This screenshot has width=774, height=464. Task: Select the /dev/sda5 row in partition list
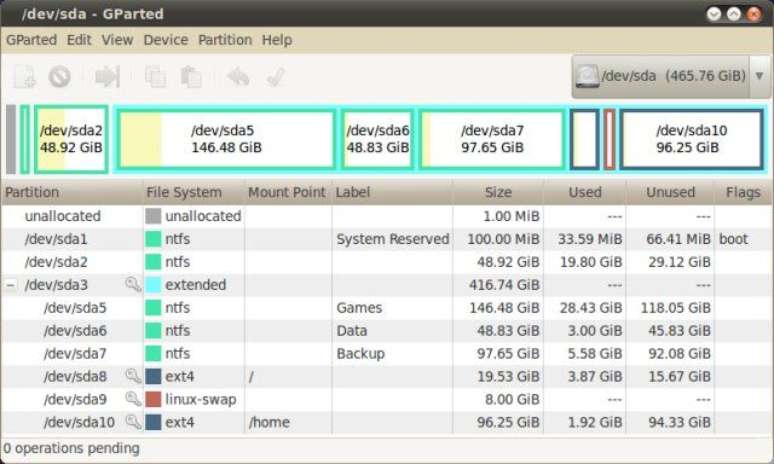coord(387,308)
